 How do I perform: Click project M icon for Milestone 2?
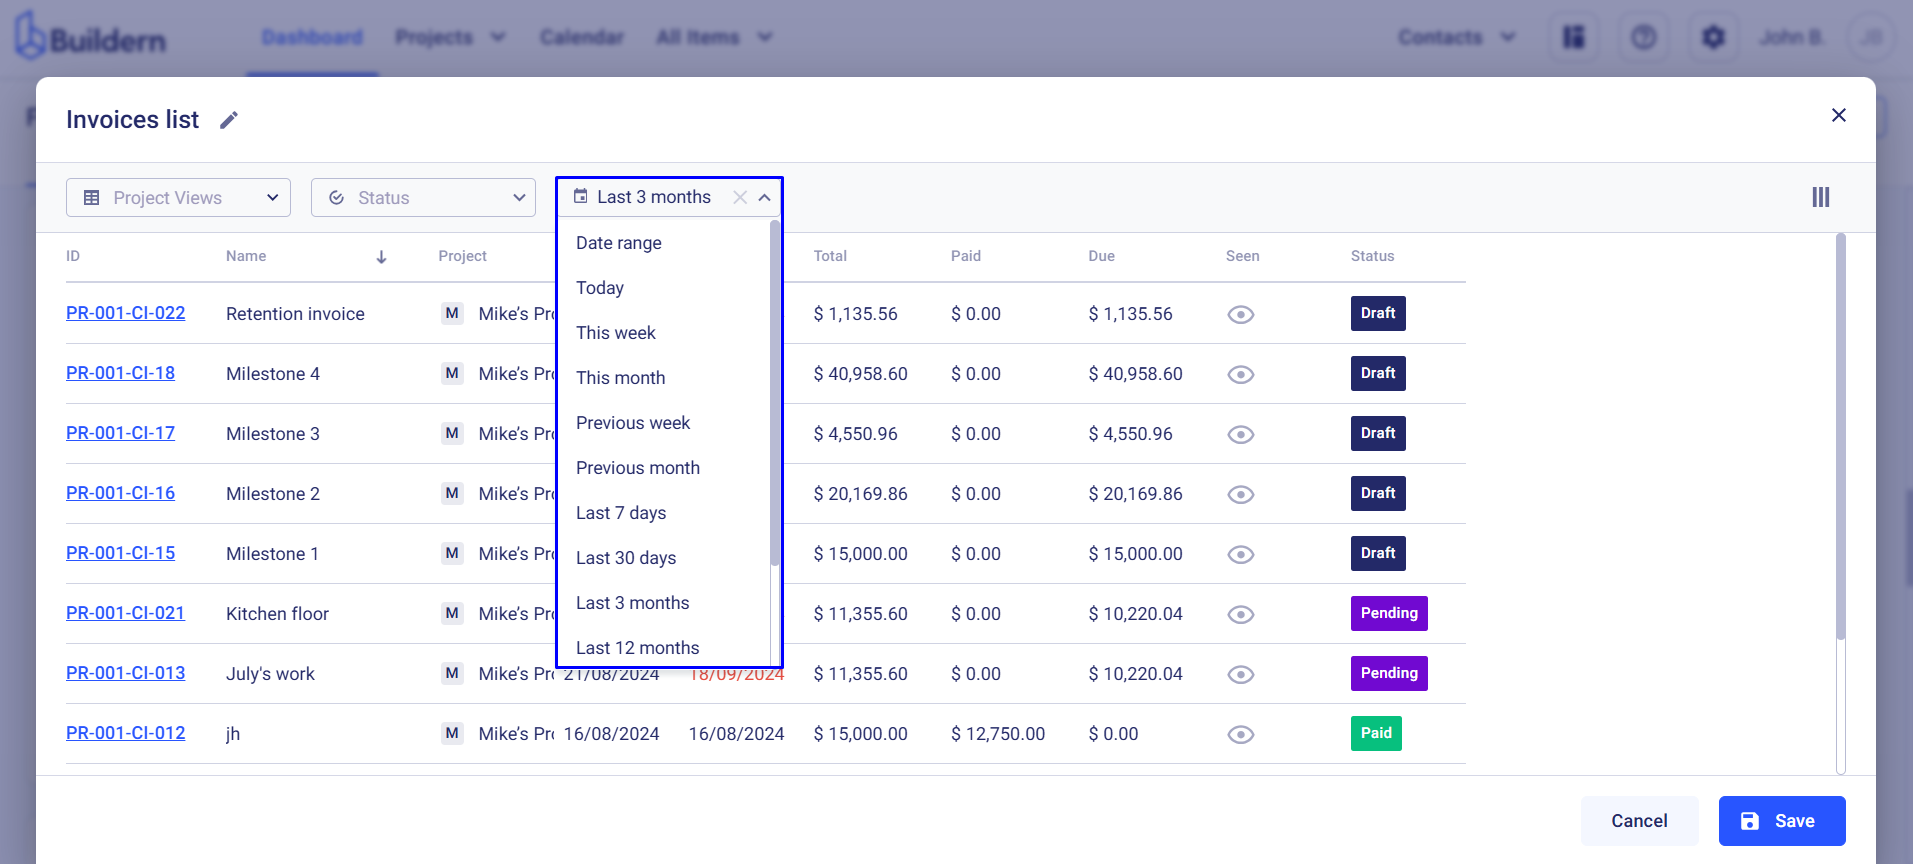pyautogui.click(x=452, y=493)
